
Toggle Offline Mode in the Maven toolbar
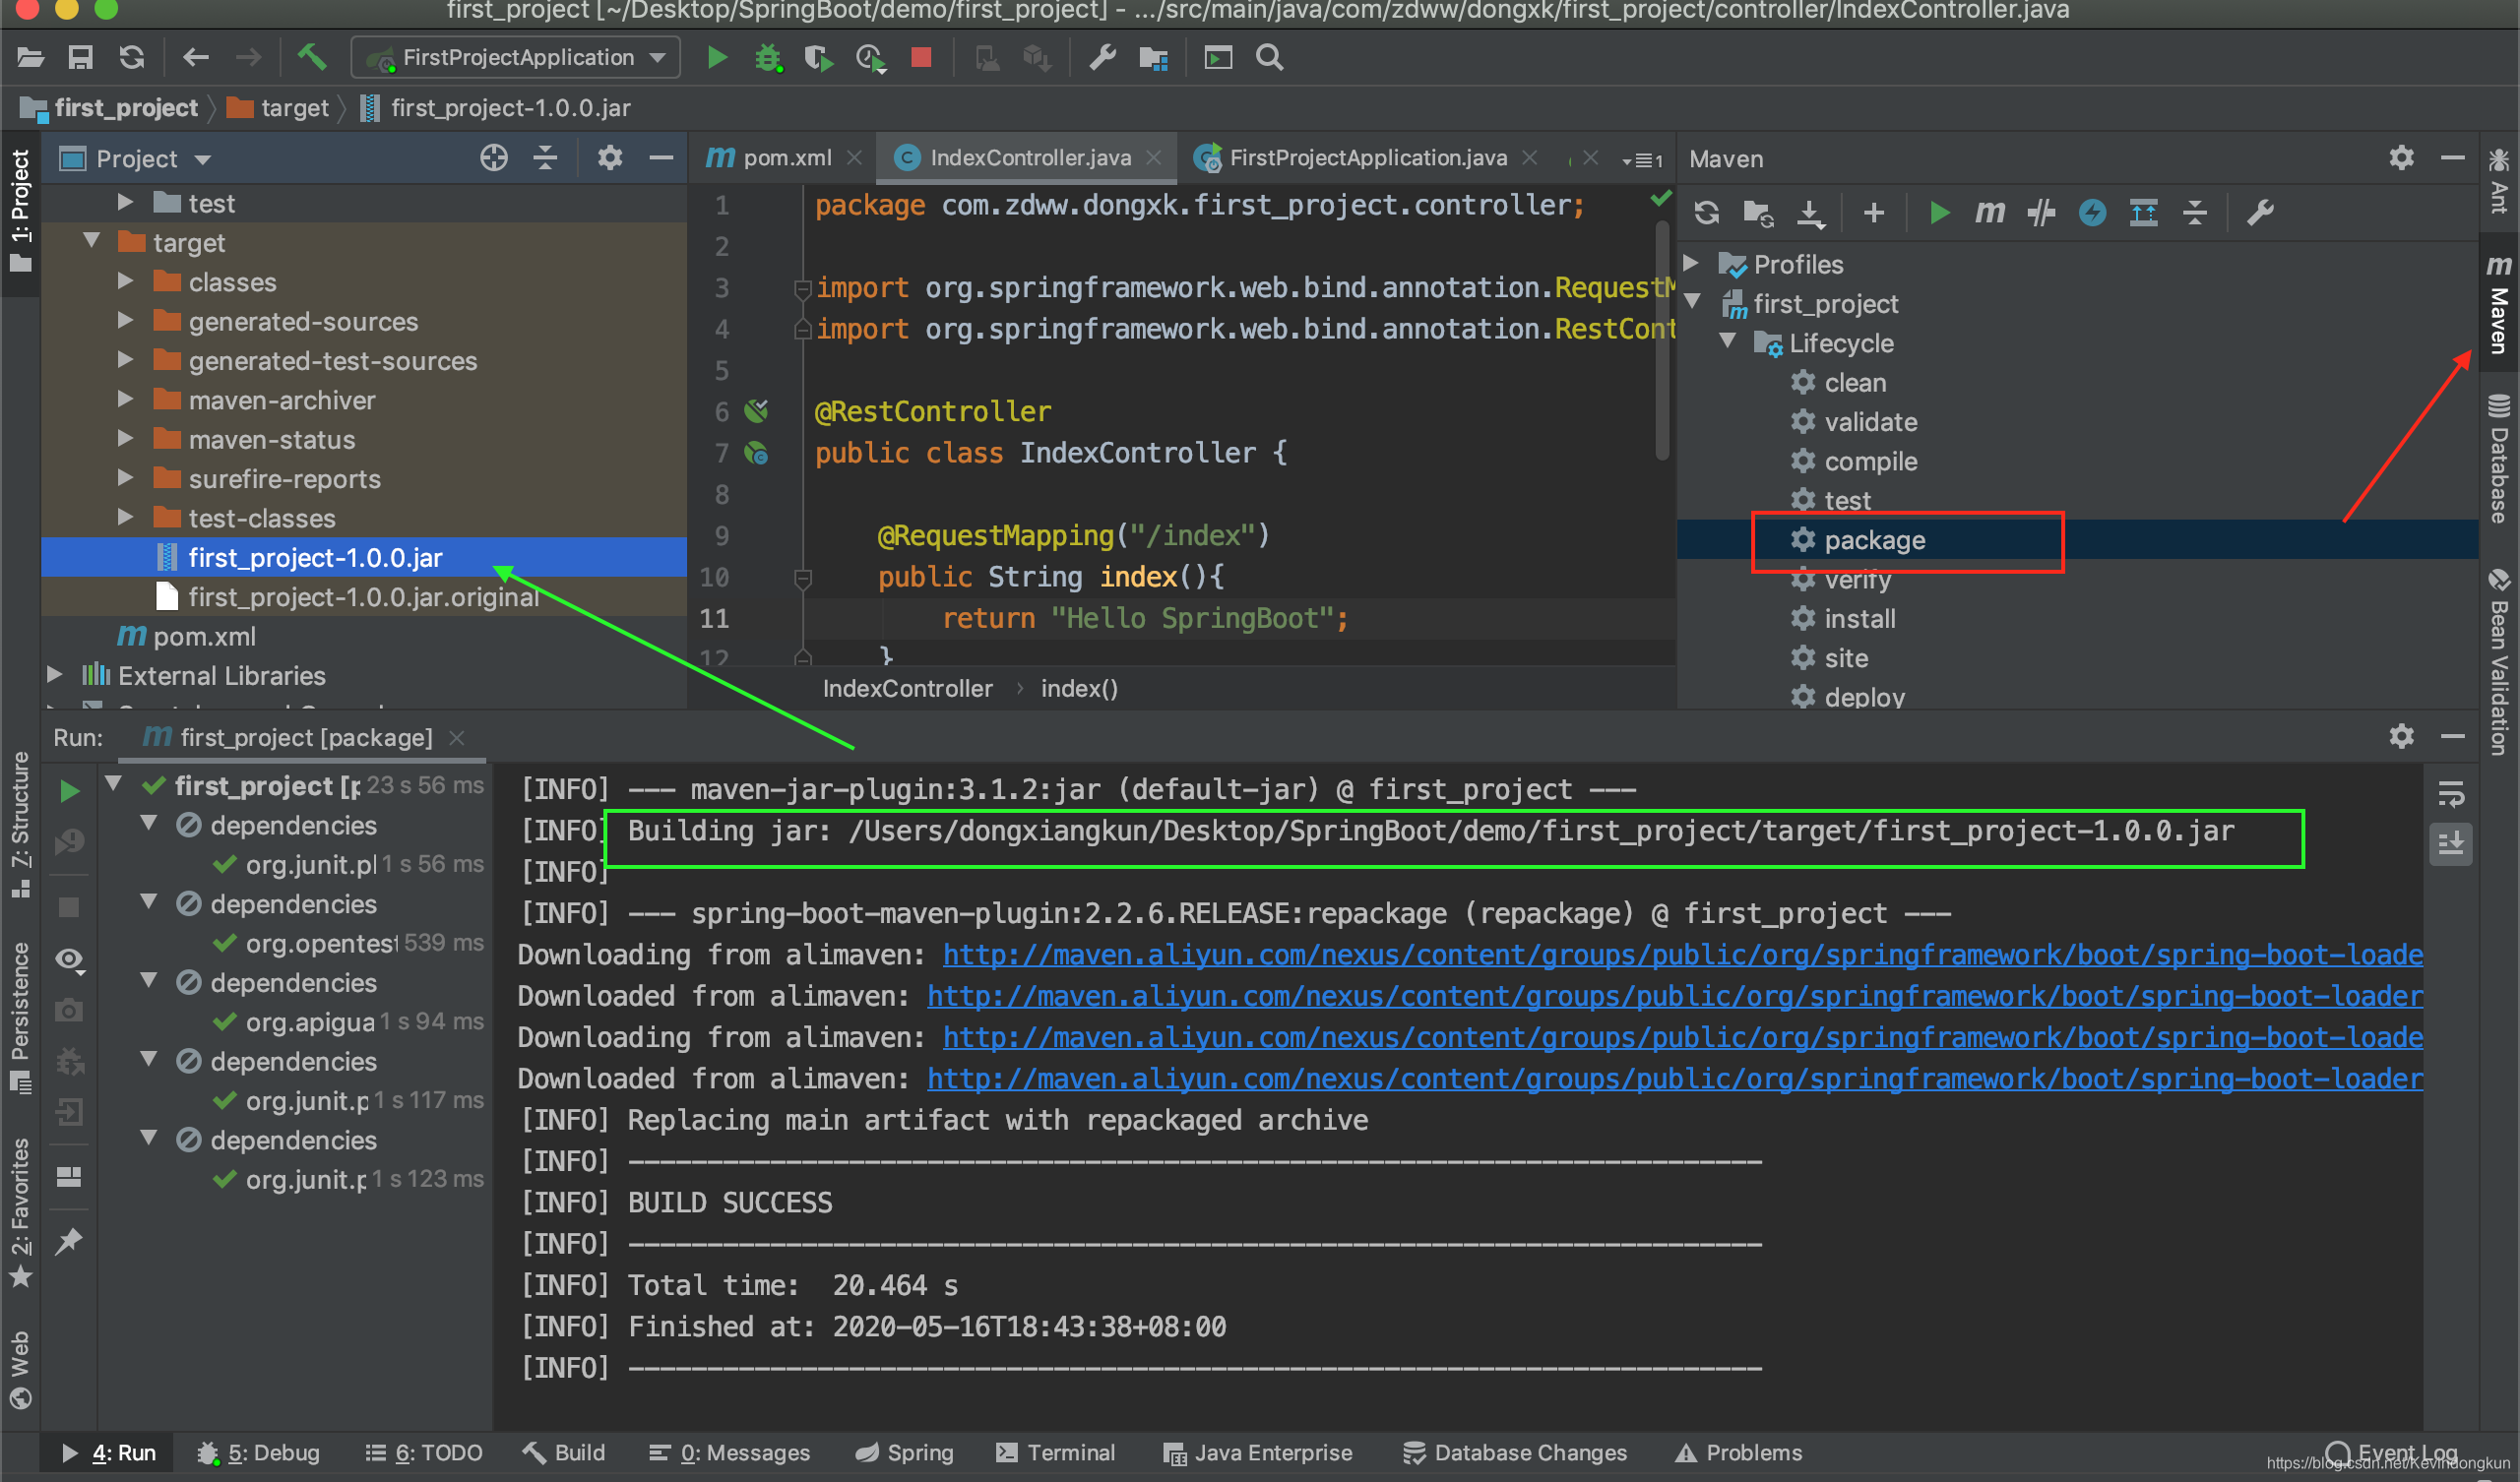(2041, 212)
